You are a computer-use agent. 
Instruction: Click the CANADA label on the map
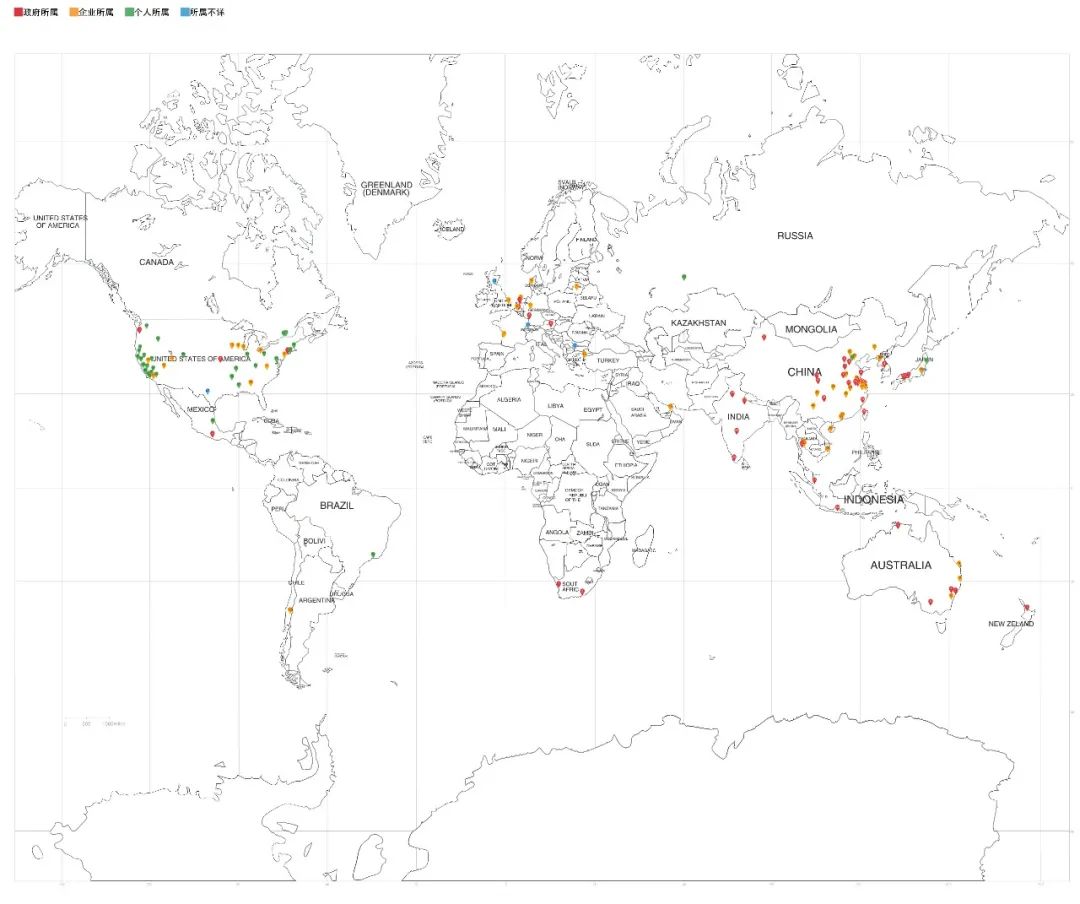point(156,262)
